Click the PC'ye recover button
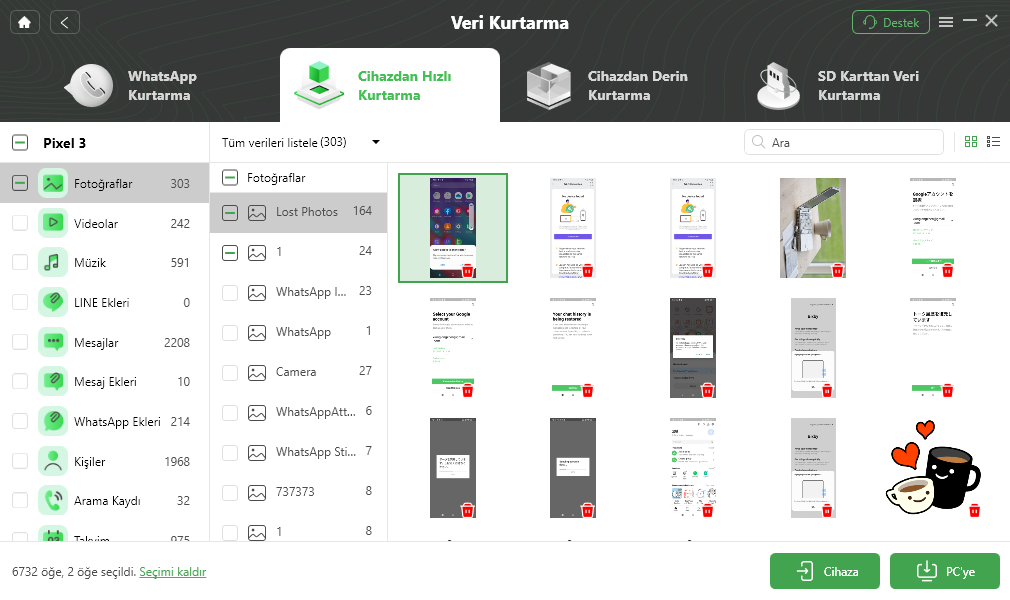Screen dimensions: 1010x600 pyautogui.click(x=944, y=571)
